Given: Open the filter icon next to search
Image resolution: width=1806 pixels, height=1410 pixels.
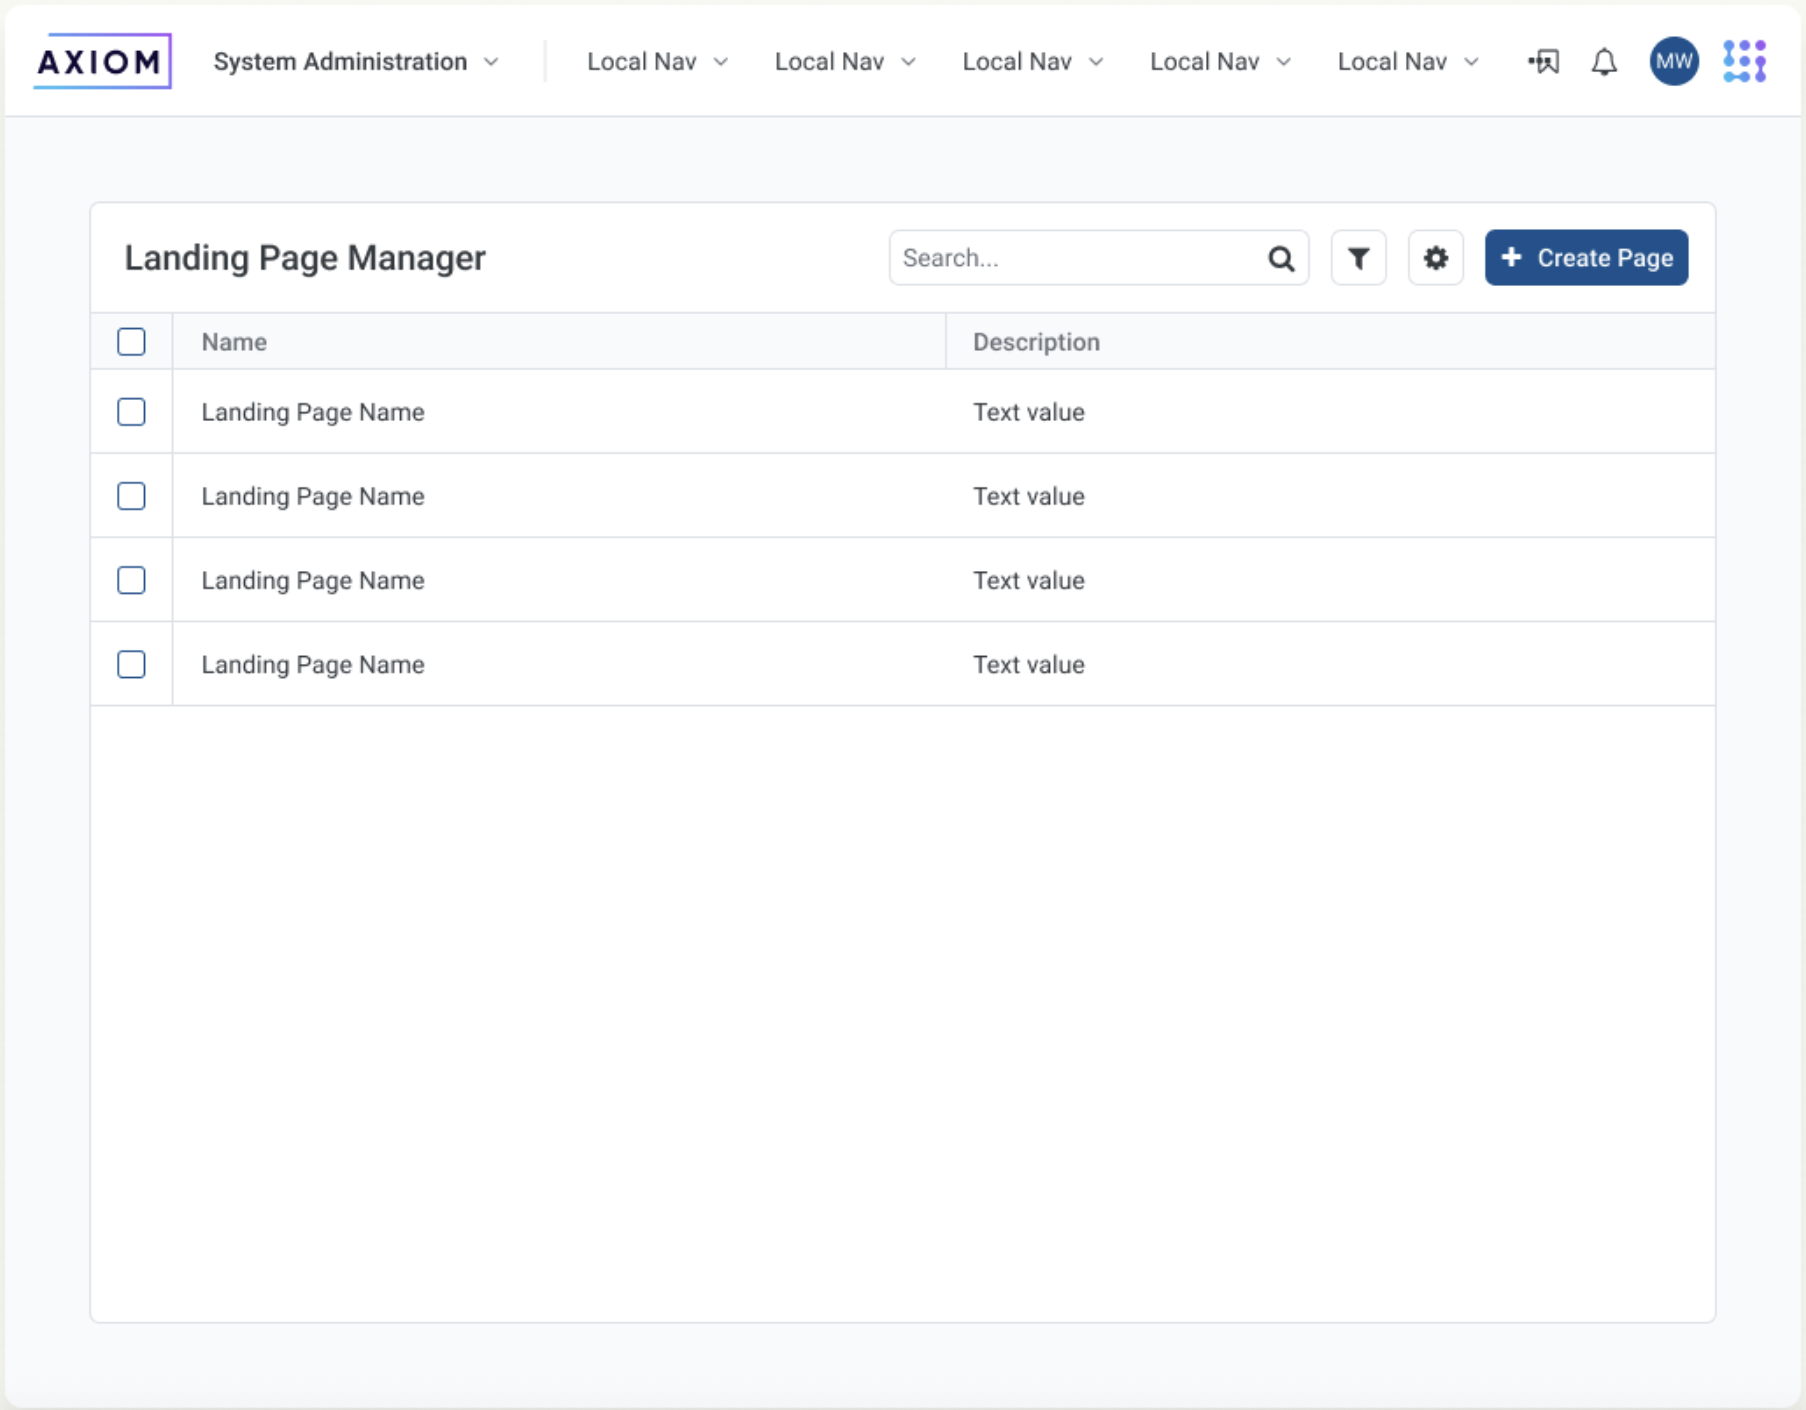Looking at the screenshot, I should click(x=1358, y=257).
